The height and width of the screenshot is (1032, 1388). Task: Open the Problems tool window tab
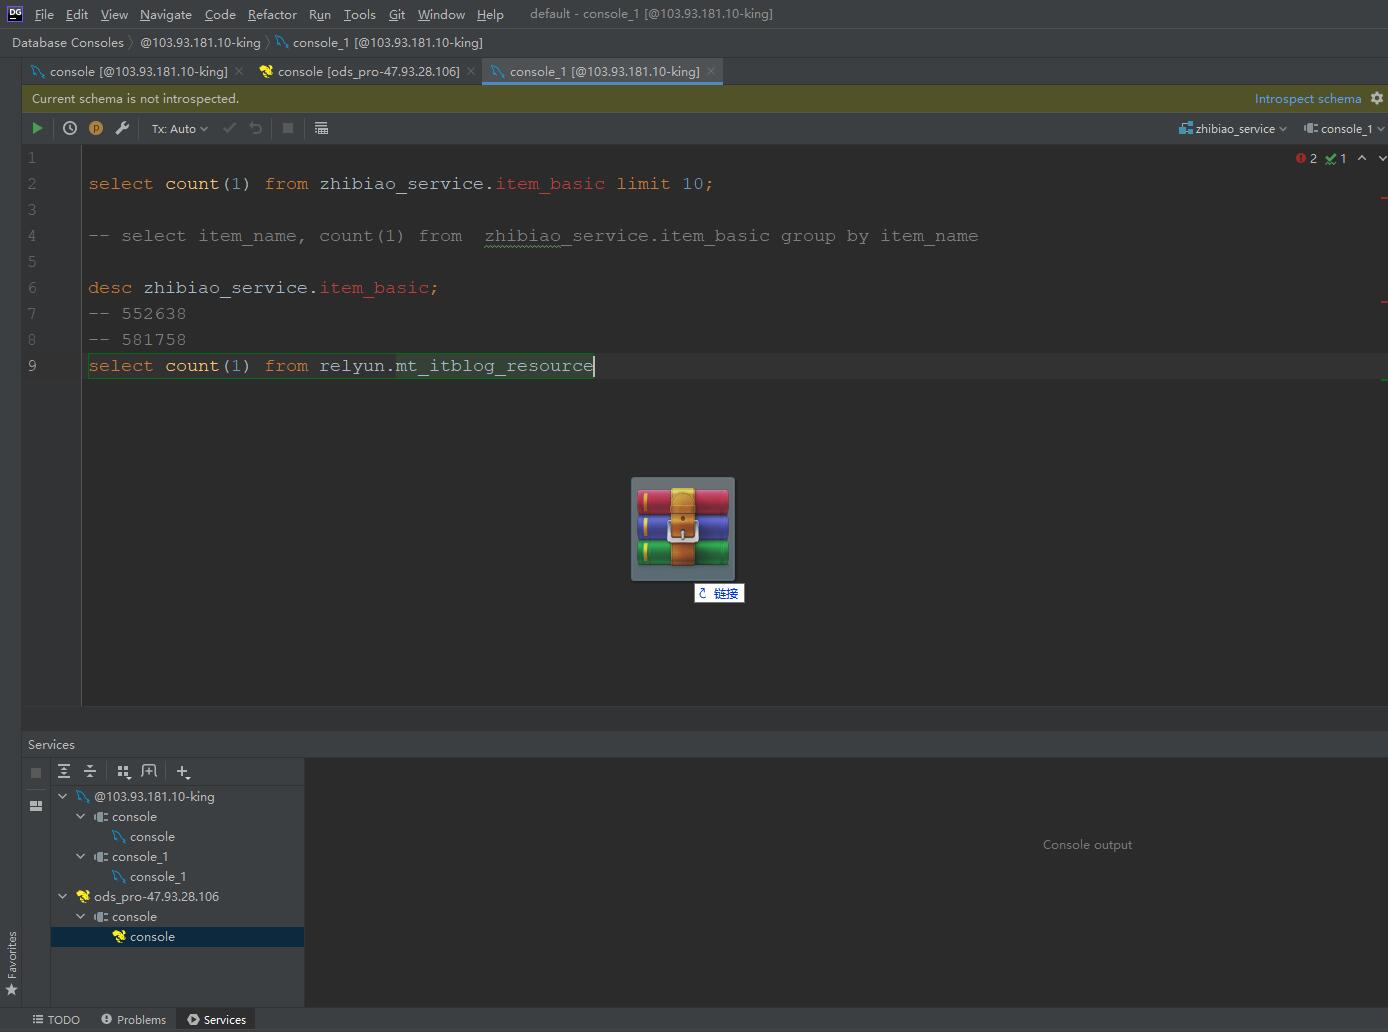point(134,1020)
